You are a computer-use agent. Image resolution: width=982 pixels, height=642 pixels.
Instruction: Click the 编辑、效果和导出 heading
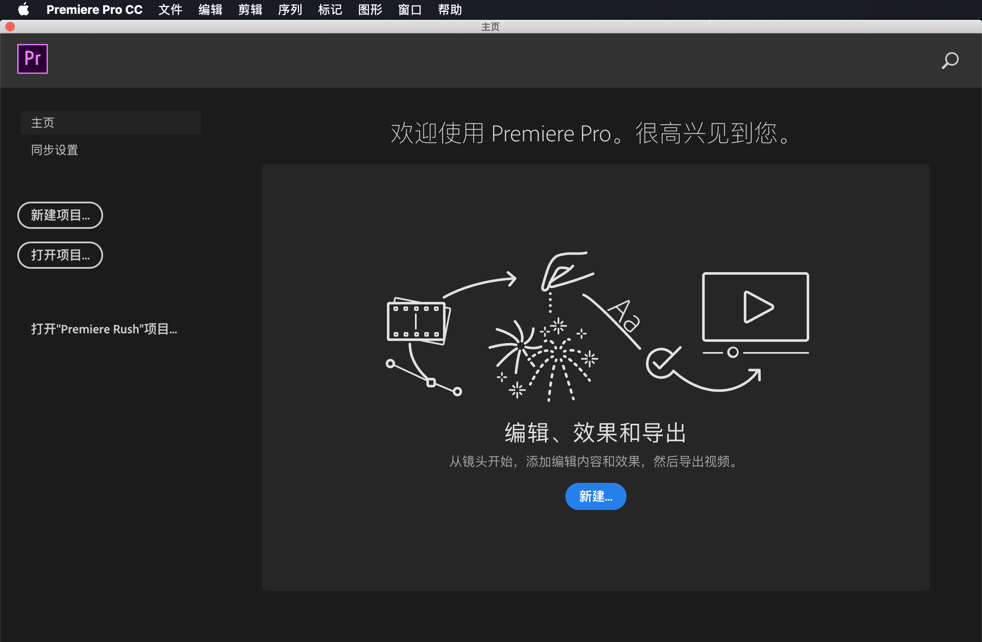click(x=596, y=432)
